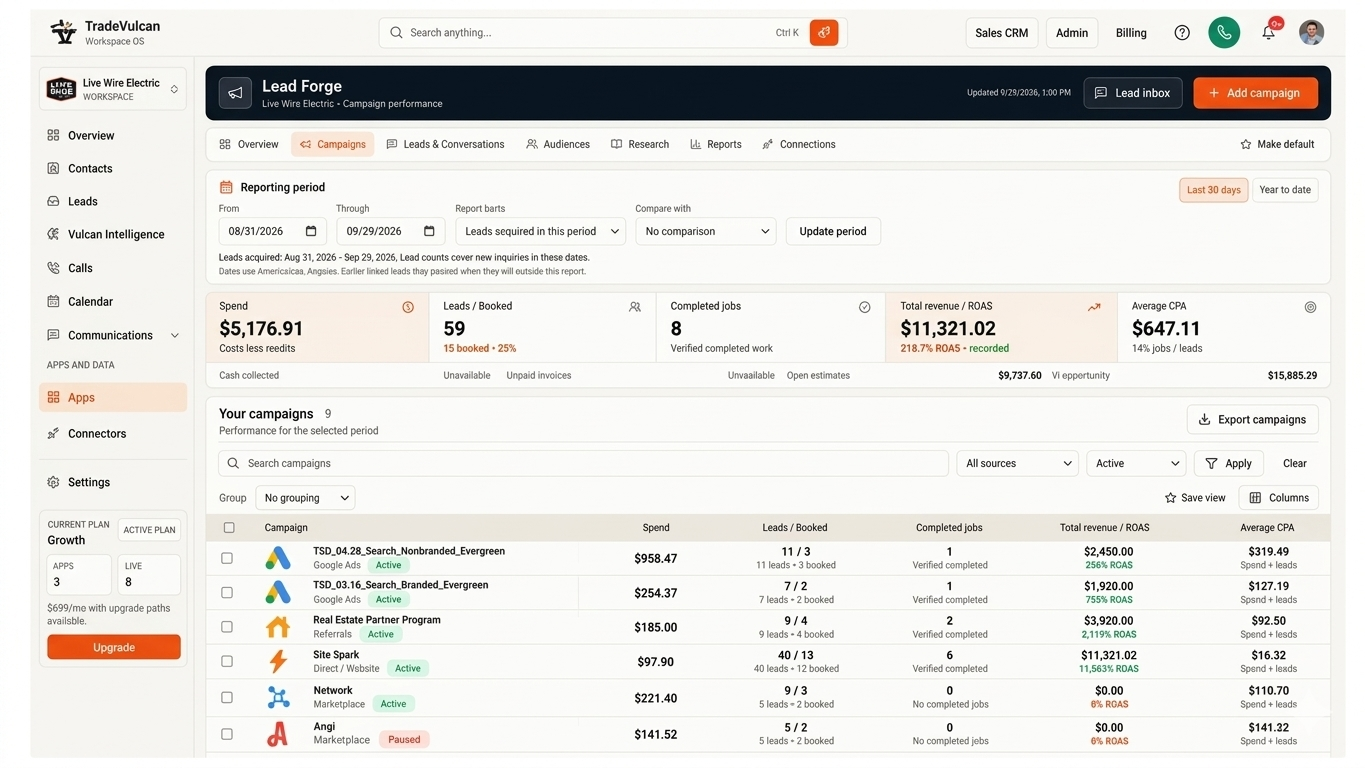Apply the campaign filters
Viewport: 1365px width, 768px height.
click(1229, 463)
